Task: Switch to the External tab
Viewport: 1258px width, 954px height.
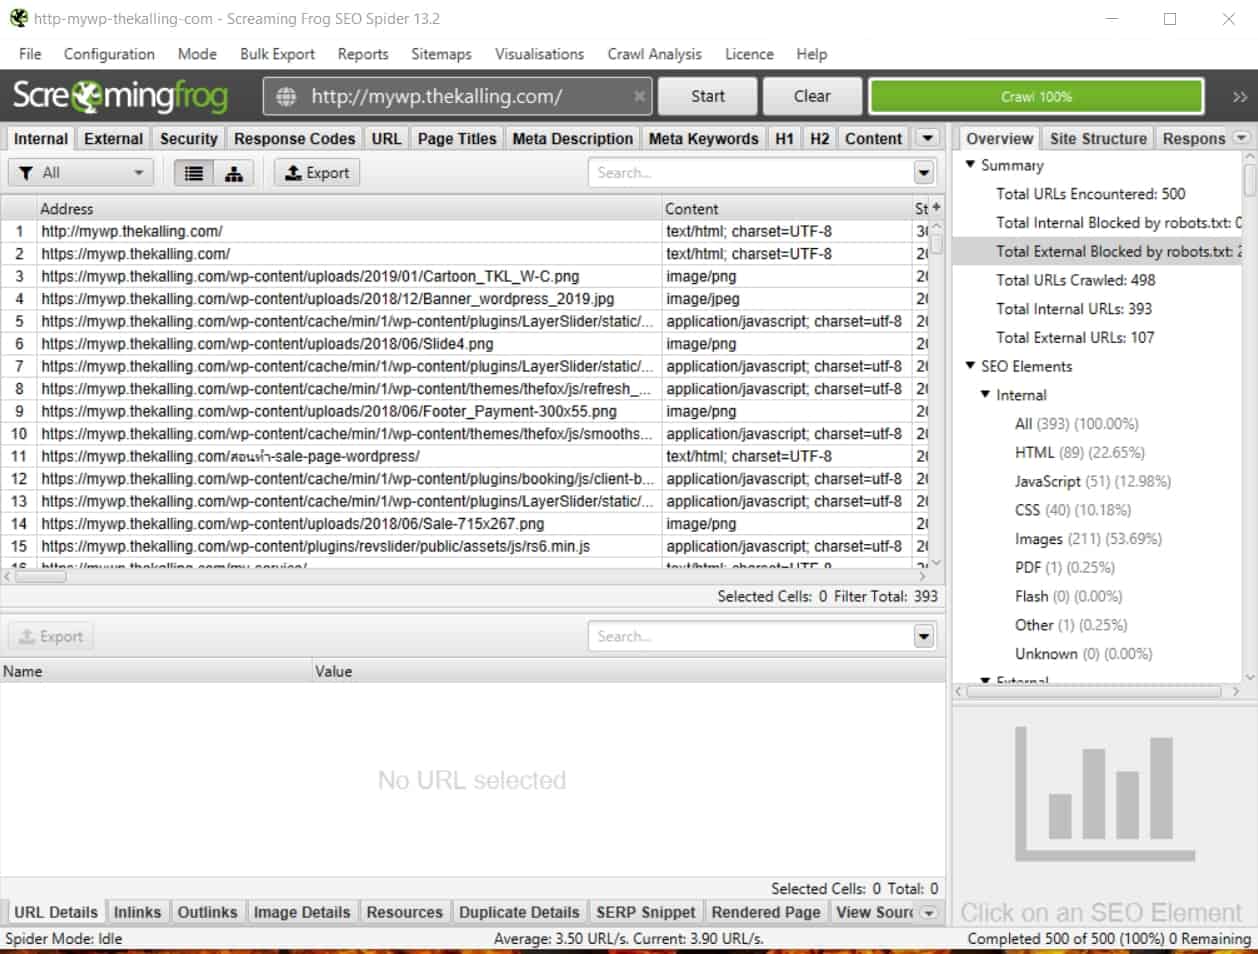Action: (x=113, y=138)
